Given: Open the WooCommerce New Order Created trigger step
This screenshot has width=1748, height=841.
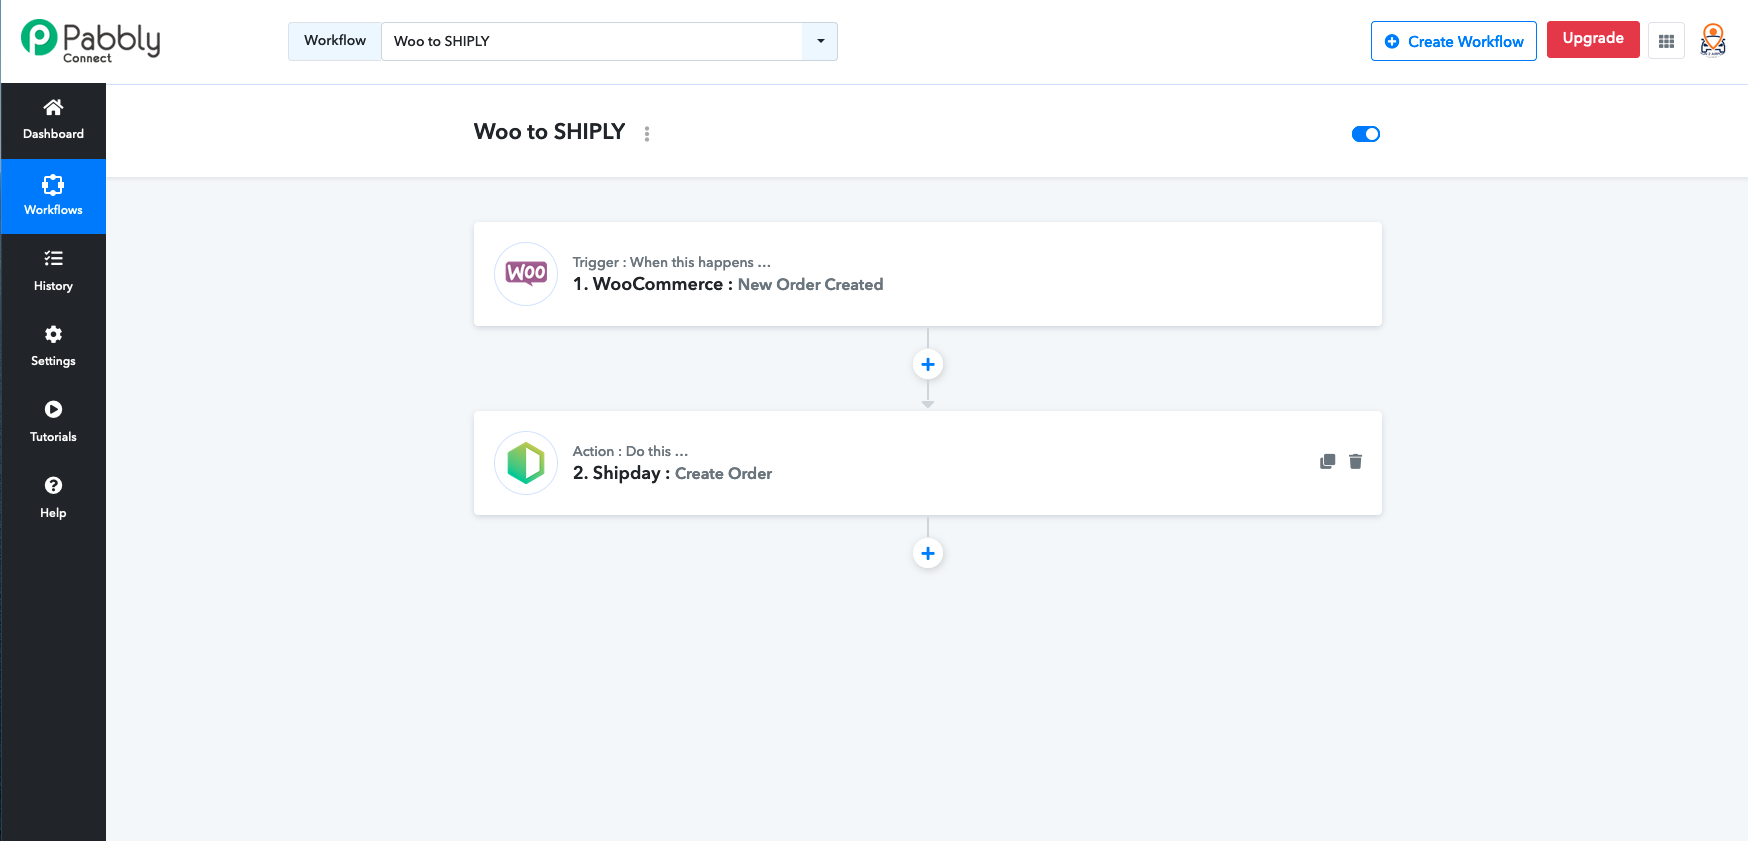Looking at the screenshot, I should coord(928,274).
